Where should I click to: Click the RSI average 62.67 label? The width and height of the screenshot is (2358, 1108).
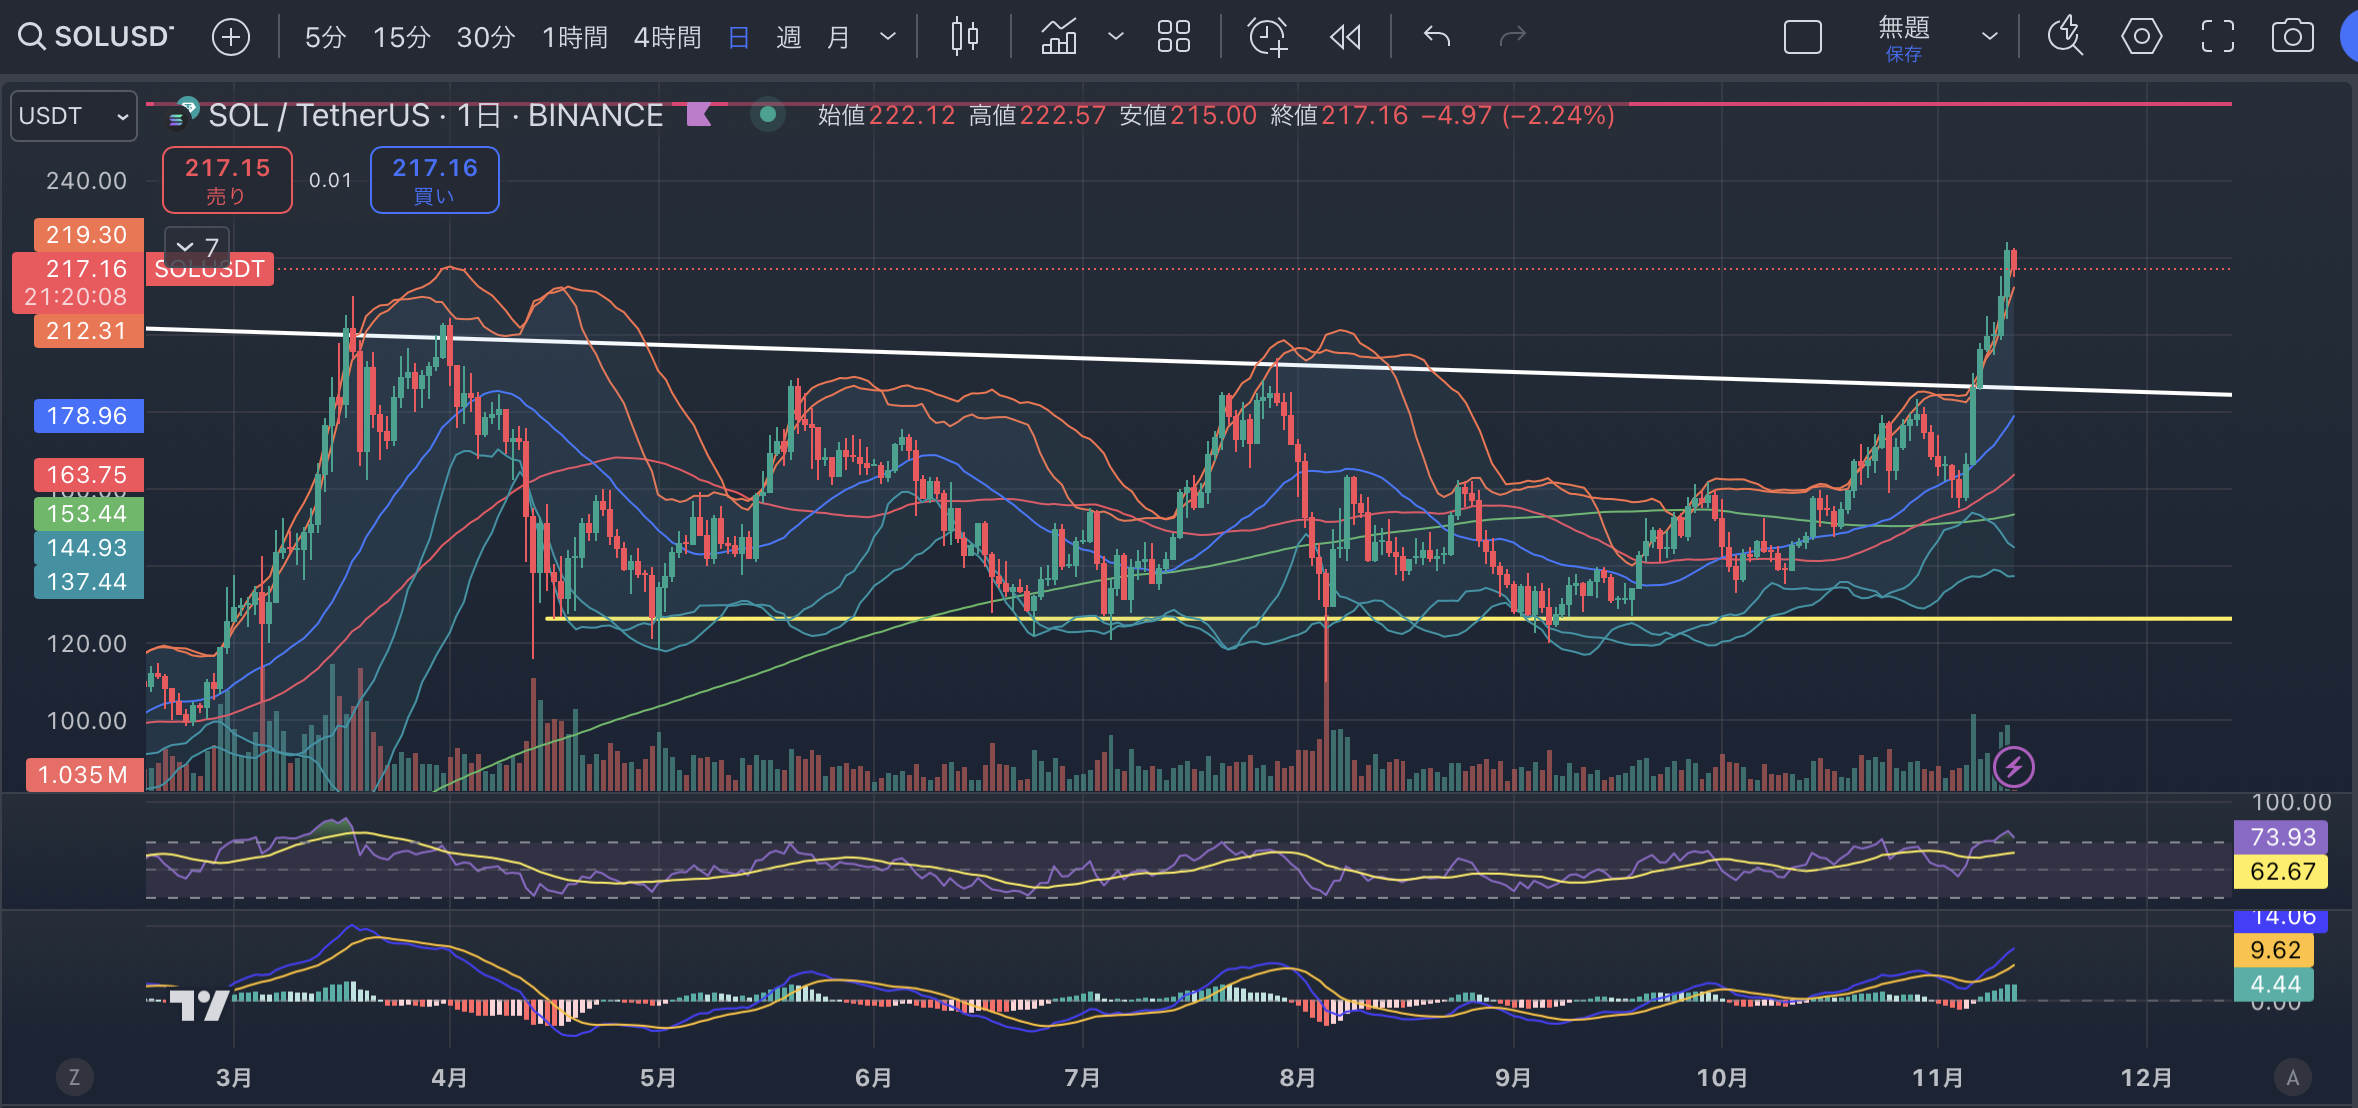(2282, 872)
